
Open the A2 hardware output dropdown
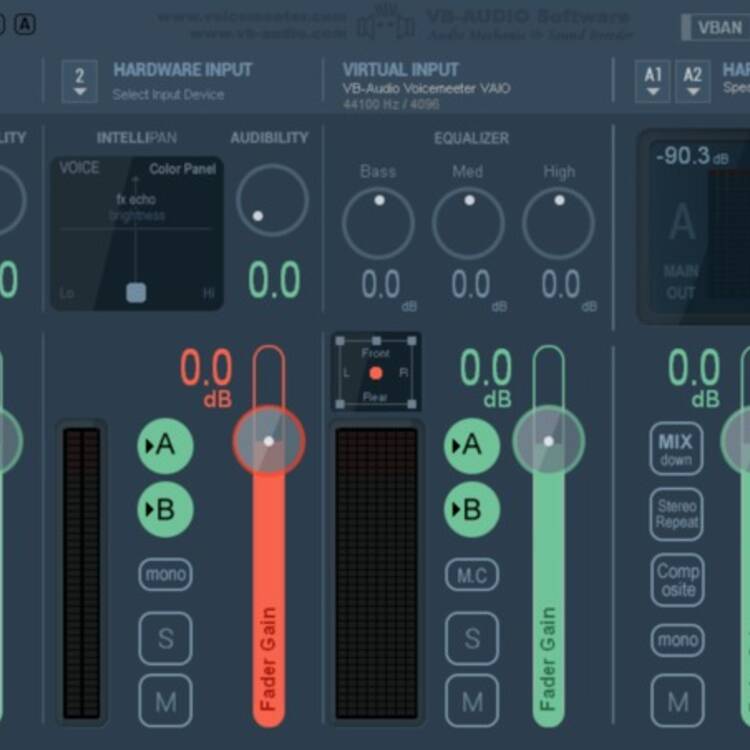point(693,81)
